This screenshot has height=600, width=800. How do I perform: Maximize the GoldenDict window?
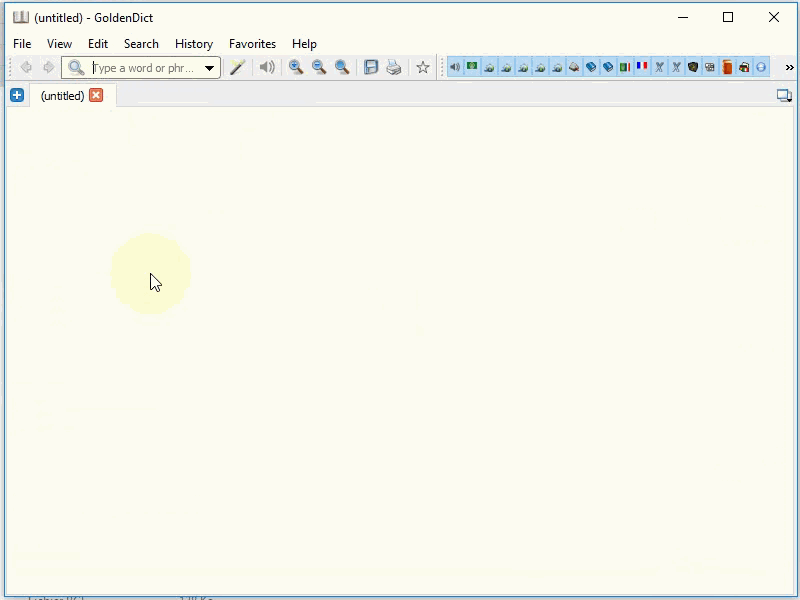[x=728, y=17]
